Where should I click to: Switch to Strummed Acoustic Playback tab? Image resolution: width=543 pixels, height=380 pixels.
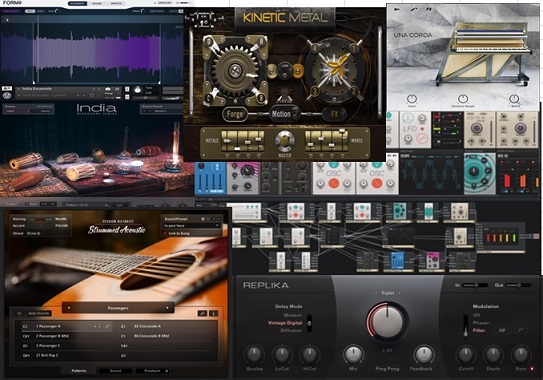click(152, 371)
